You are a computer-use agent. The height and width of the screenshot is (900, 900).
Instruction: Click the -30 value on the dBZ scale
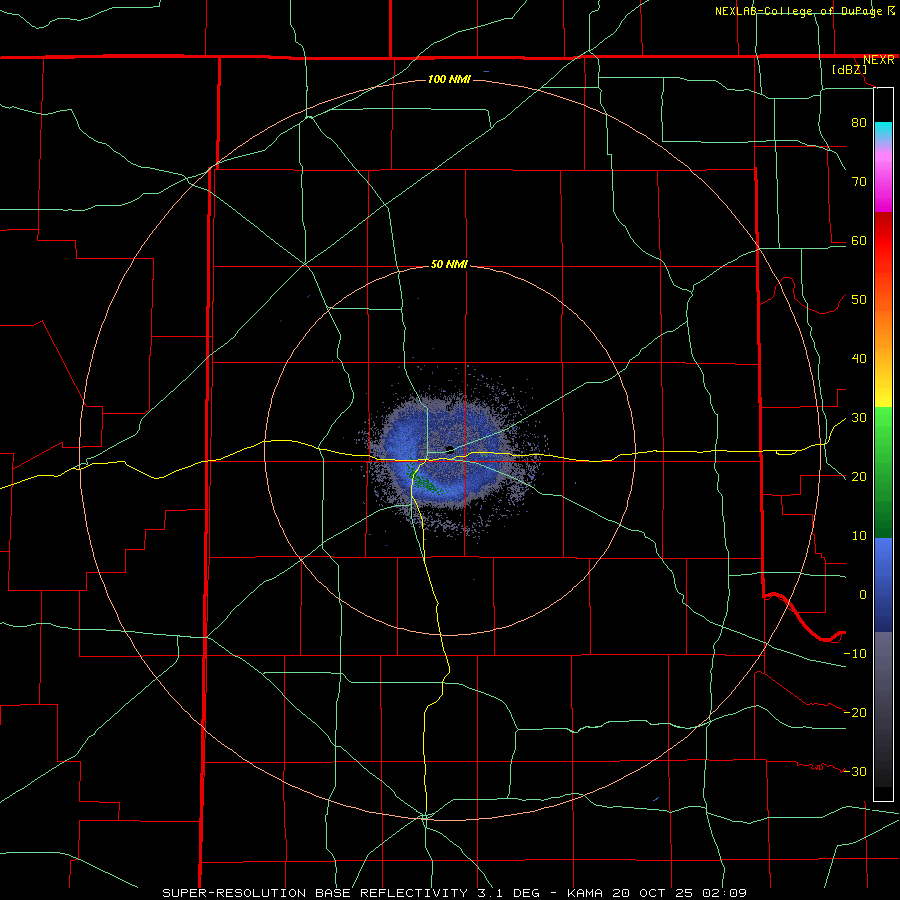(855, 772)
